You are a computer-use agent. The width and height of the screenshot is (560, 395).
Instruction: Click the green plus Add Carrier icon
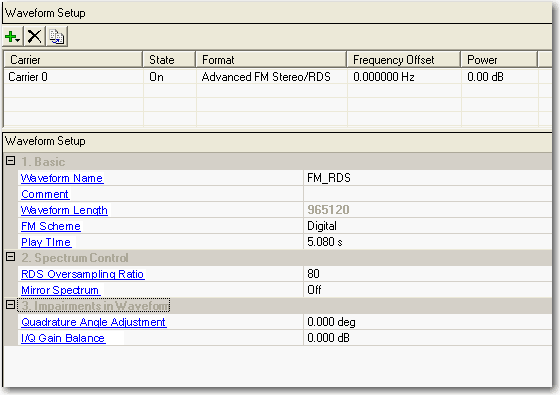12,36
